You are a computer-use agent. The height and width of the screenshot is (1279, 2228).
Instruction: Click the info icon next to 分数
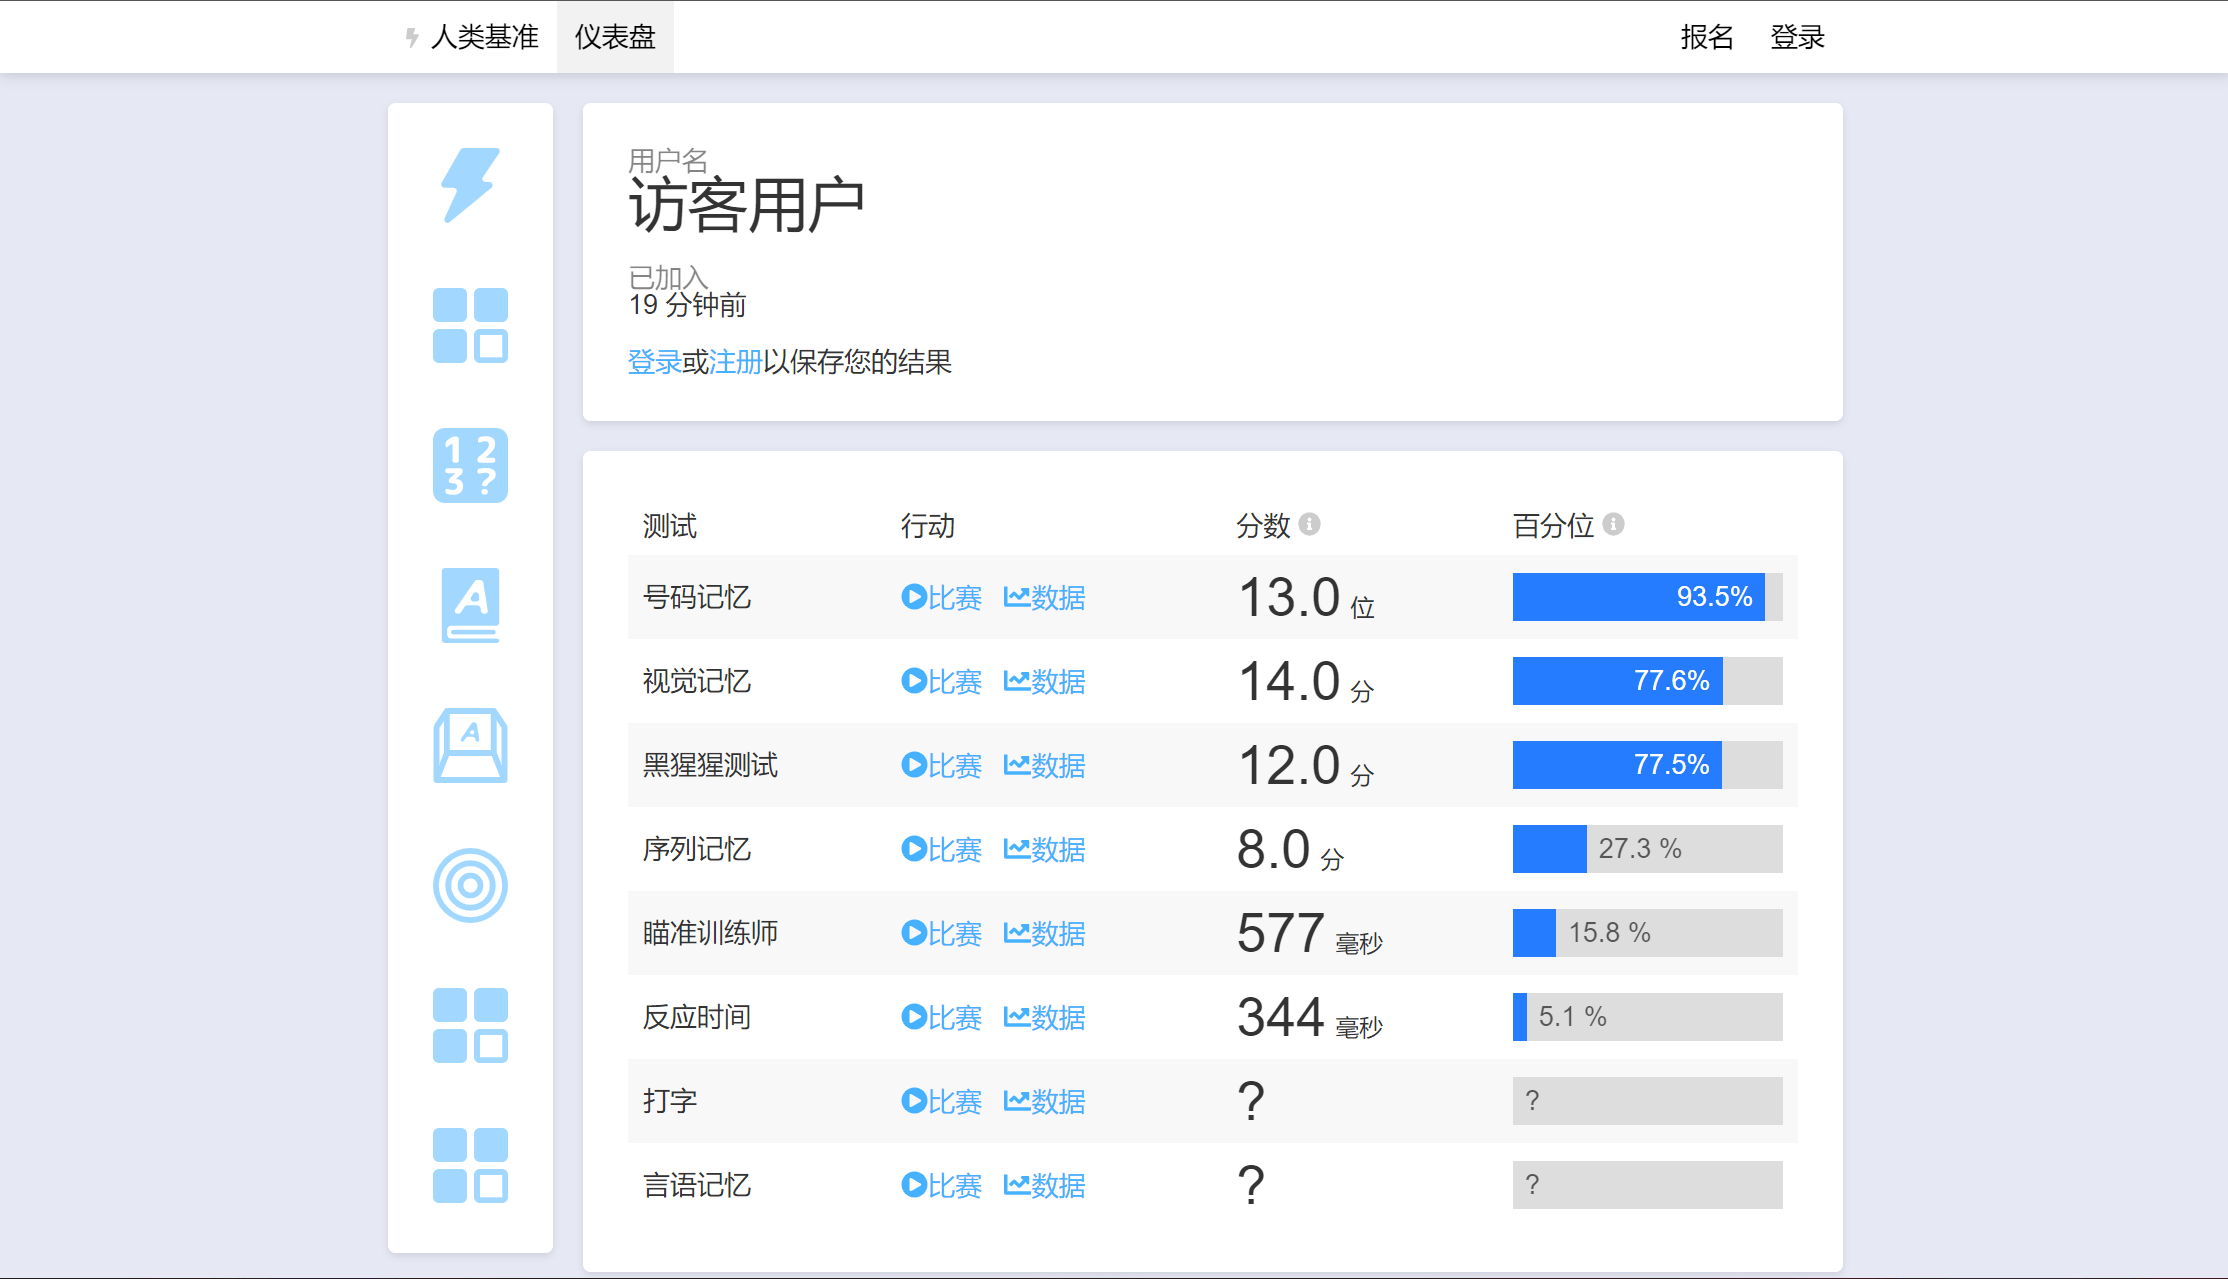(1309, 524)
